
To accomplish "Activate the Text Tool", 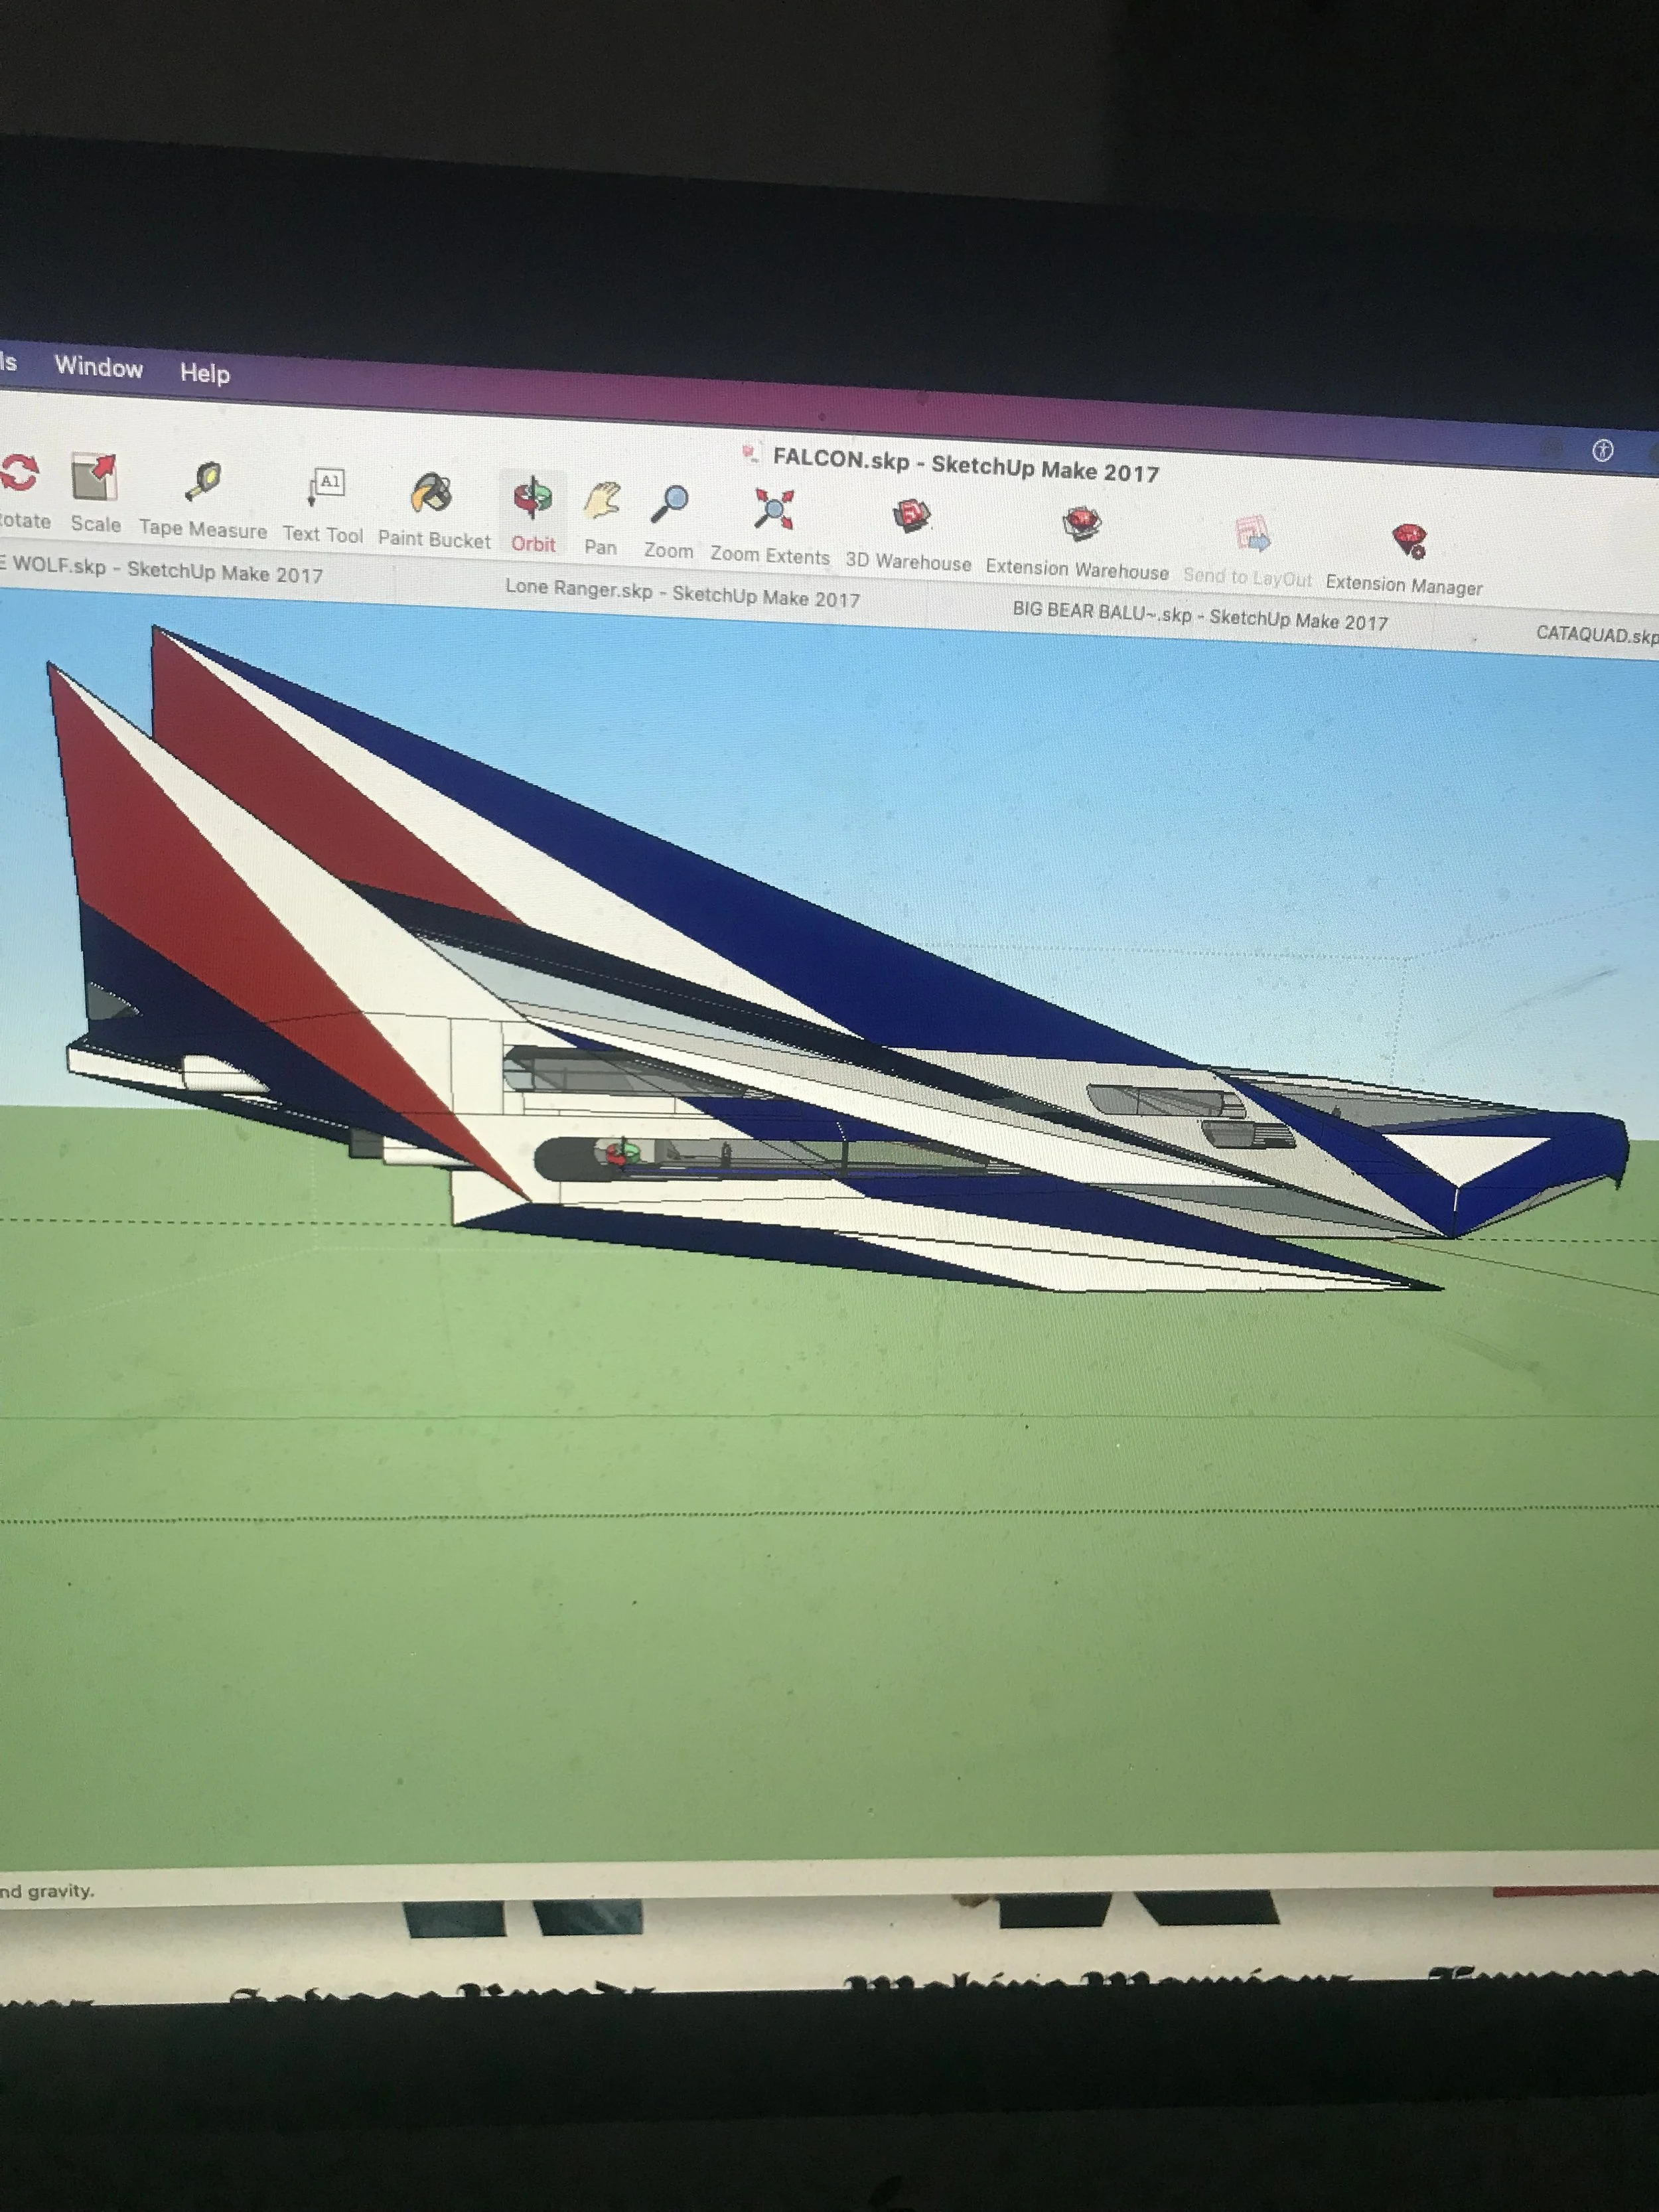I will pyautogui.click(x=325, y=488).
